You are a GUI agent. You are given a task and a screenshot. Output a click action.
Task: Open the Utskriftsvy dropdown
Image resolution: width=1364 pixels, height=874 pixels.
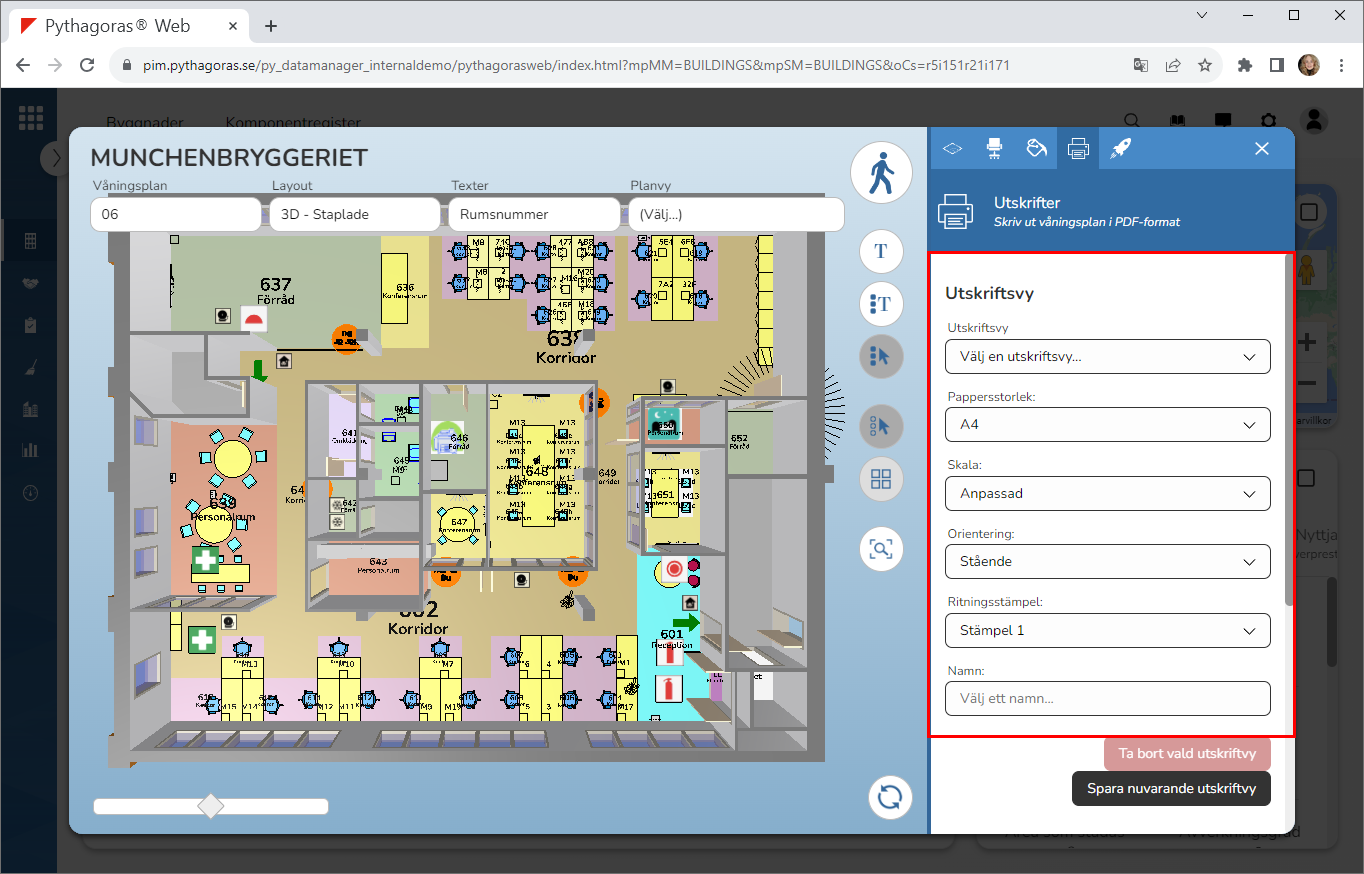(1107, 357)
